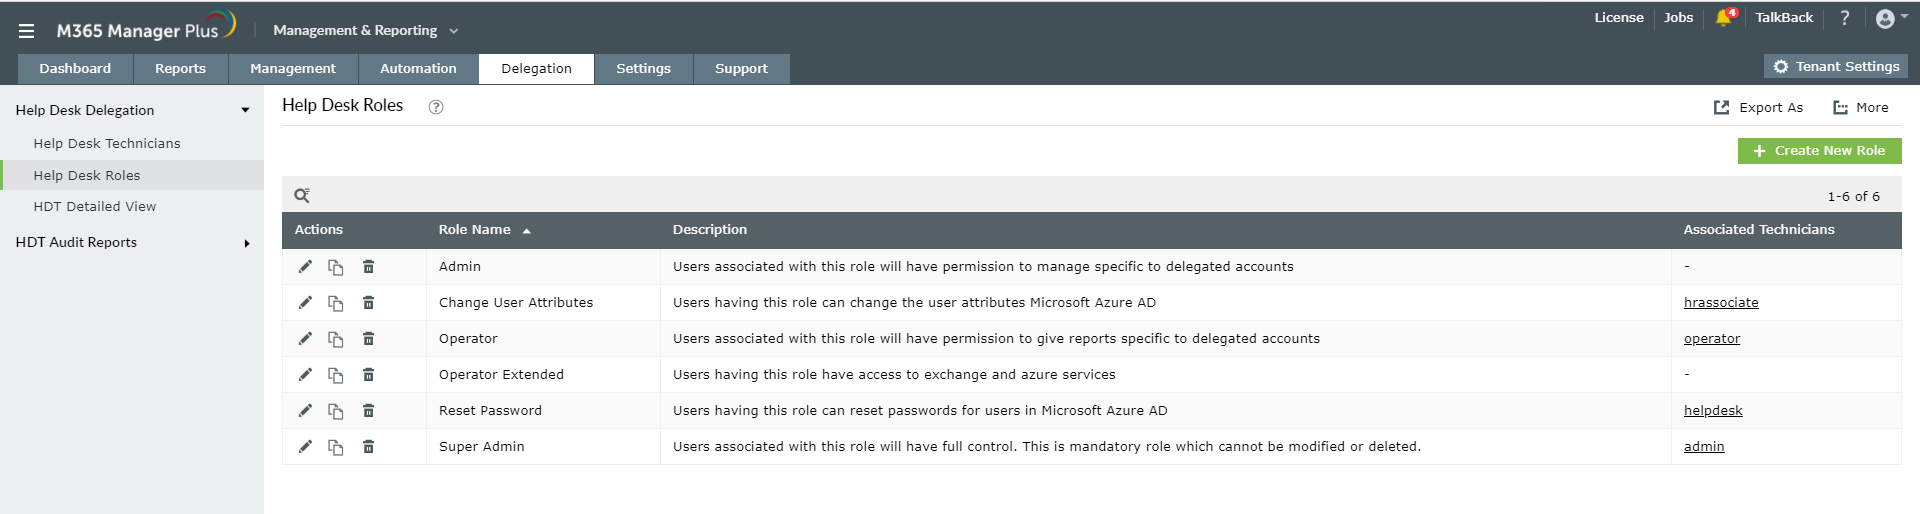Viewport: 1920px width, 514px height.
Task: Click the edit pencil for Admin role
Action: click(x=305, y=267)
